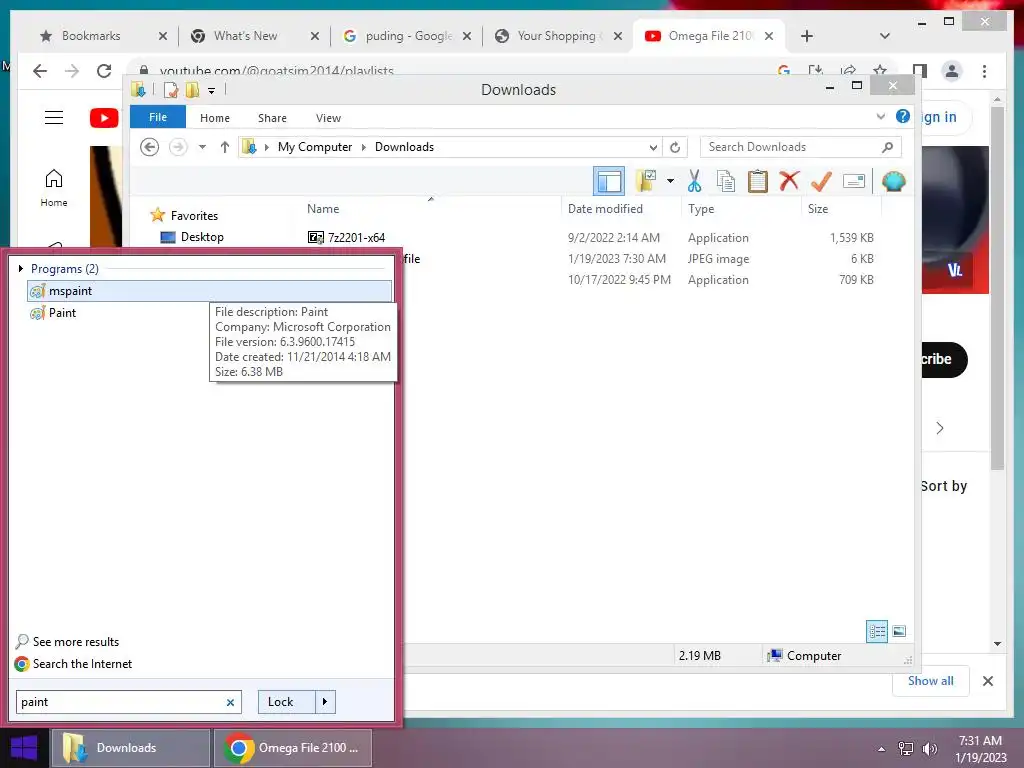Refresh the Downloads folder
The height and width of the screenshot is (768, 1024).
[675, 148]
